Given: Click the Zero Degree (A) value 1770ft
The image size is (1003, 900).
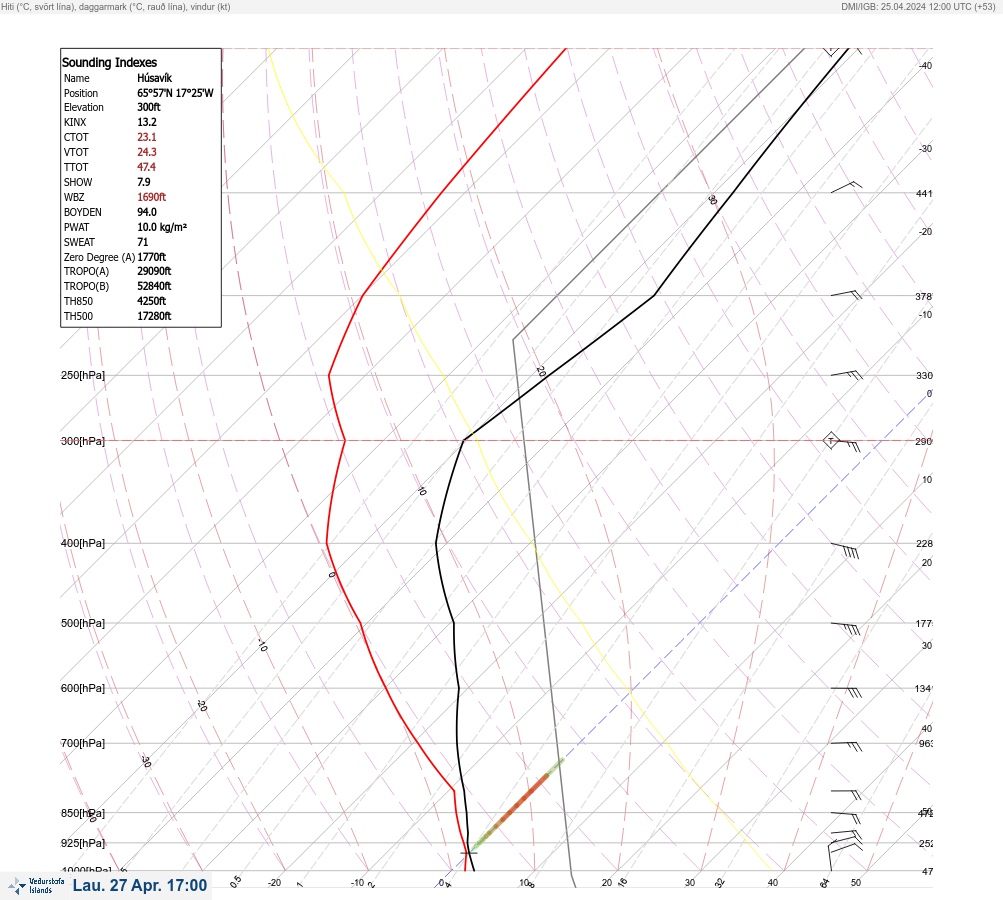Looking at the screenshot, I should pyautogui.click(x=152, y=257).
